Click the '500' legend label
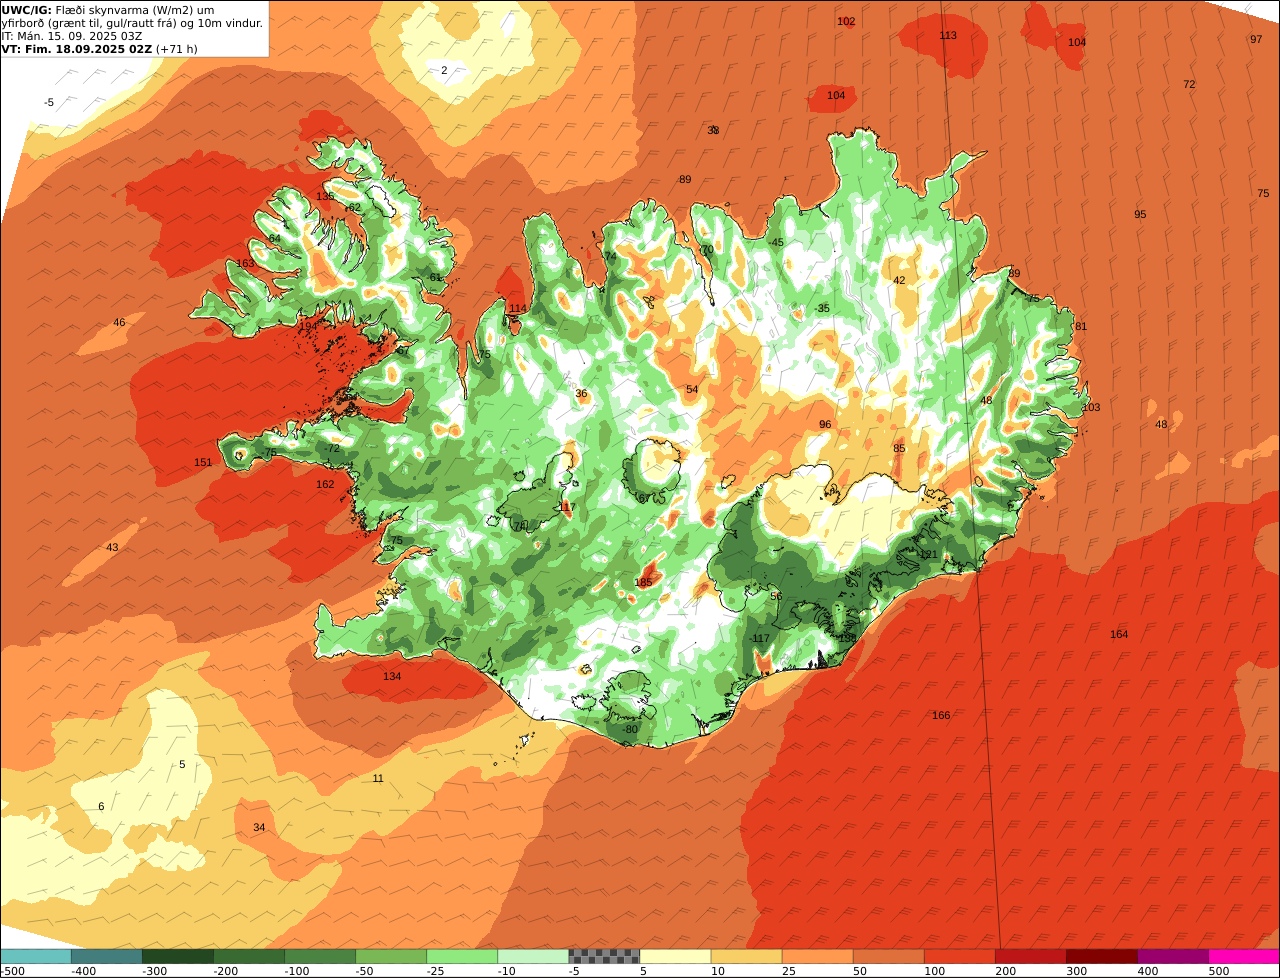Screen dimensions: 1280x978 (x=1218, y=971)
